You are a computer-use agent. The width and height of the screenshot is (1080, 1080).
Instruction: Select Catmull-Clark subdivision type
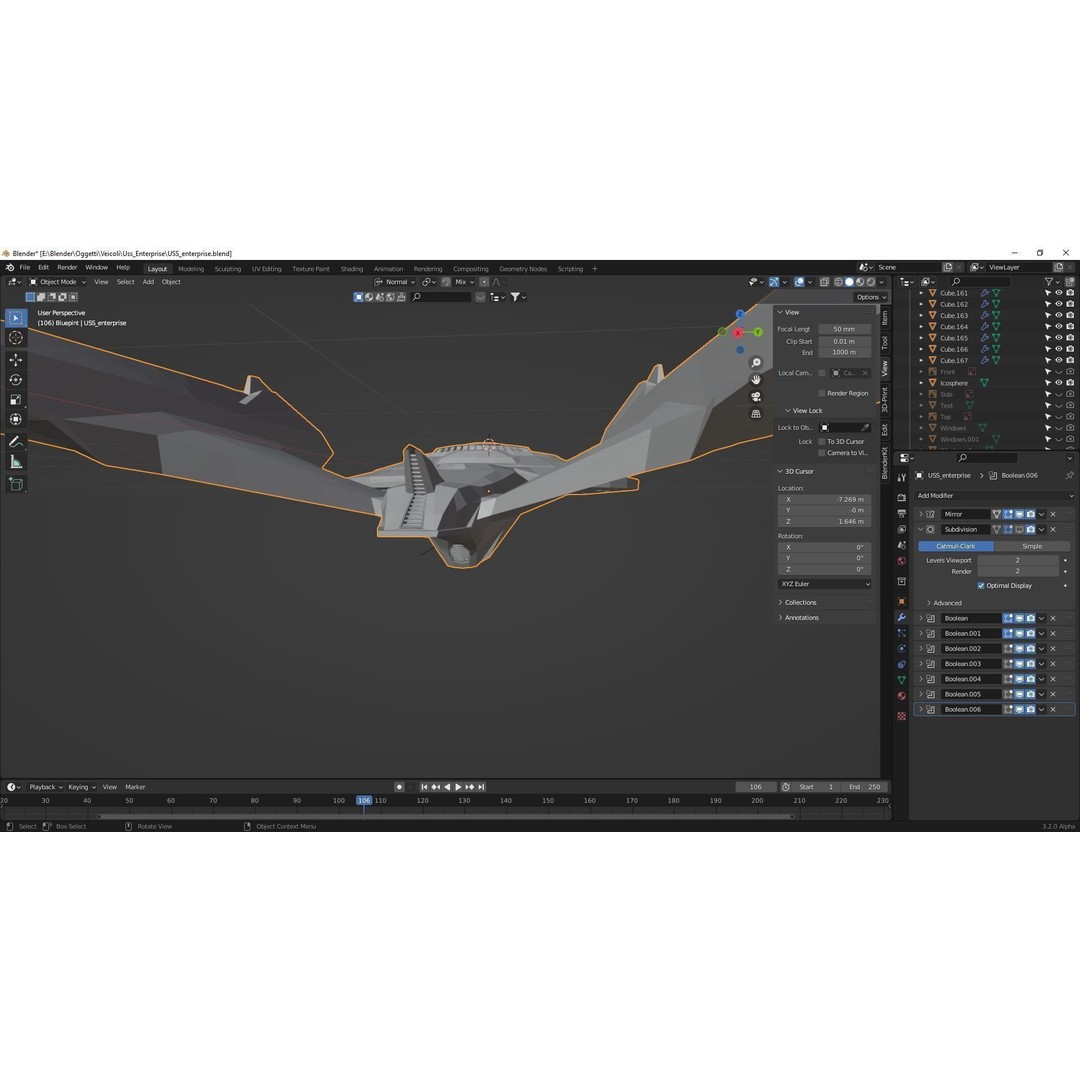pyautogui.click(x=955, y=546)
